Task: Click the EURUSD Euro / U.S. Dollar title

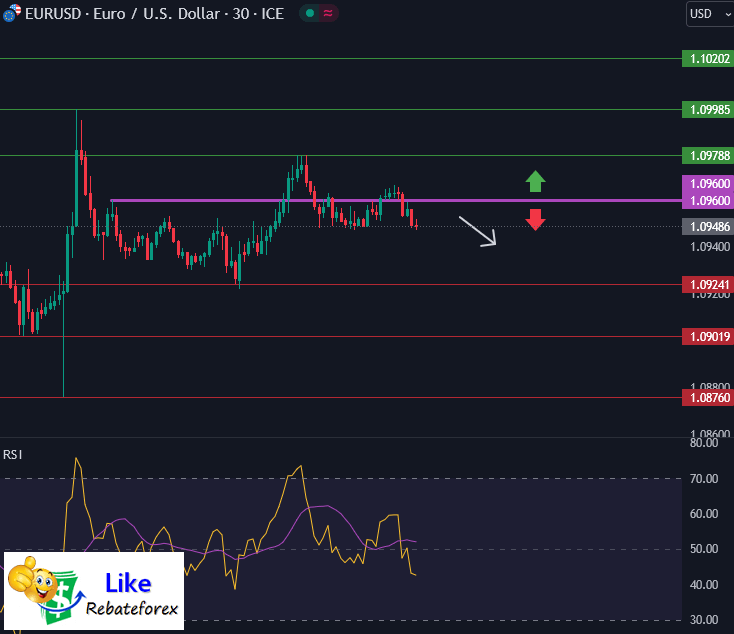Action: click(x=154, y=14)
